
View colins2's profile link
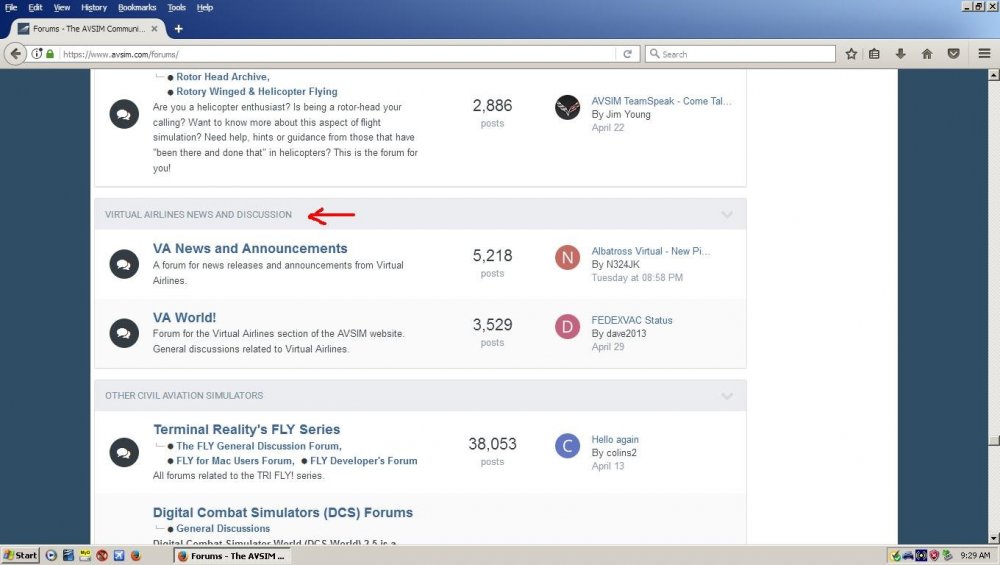(x=621, y=453)
